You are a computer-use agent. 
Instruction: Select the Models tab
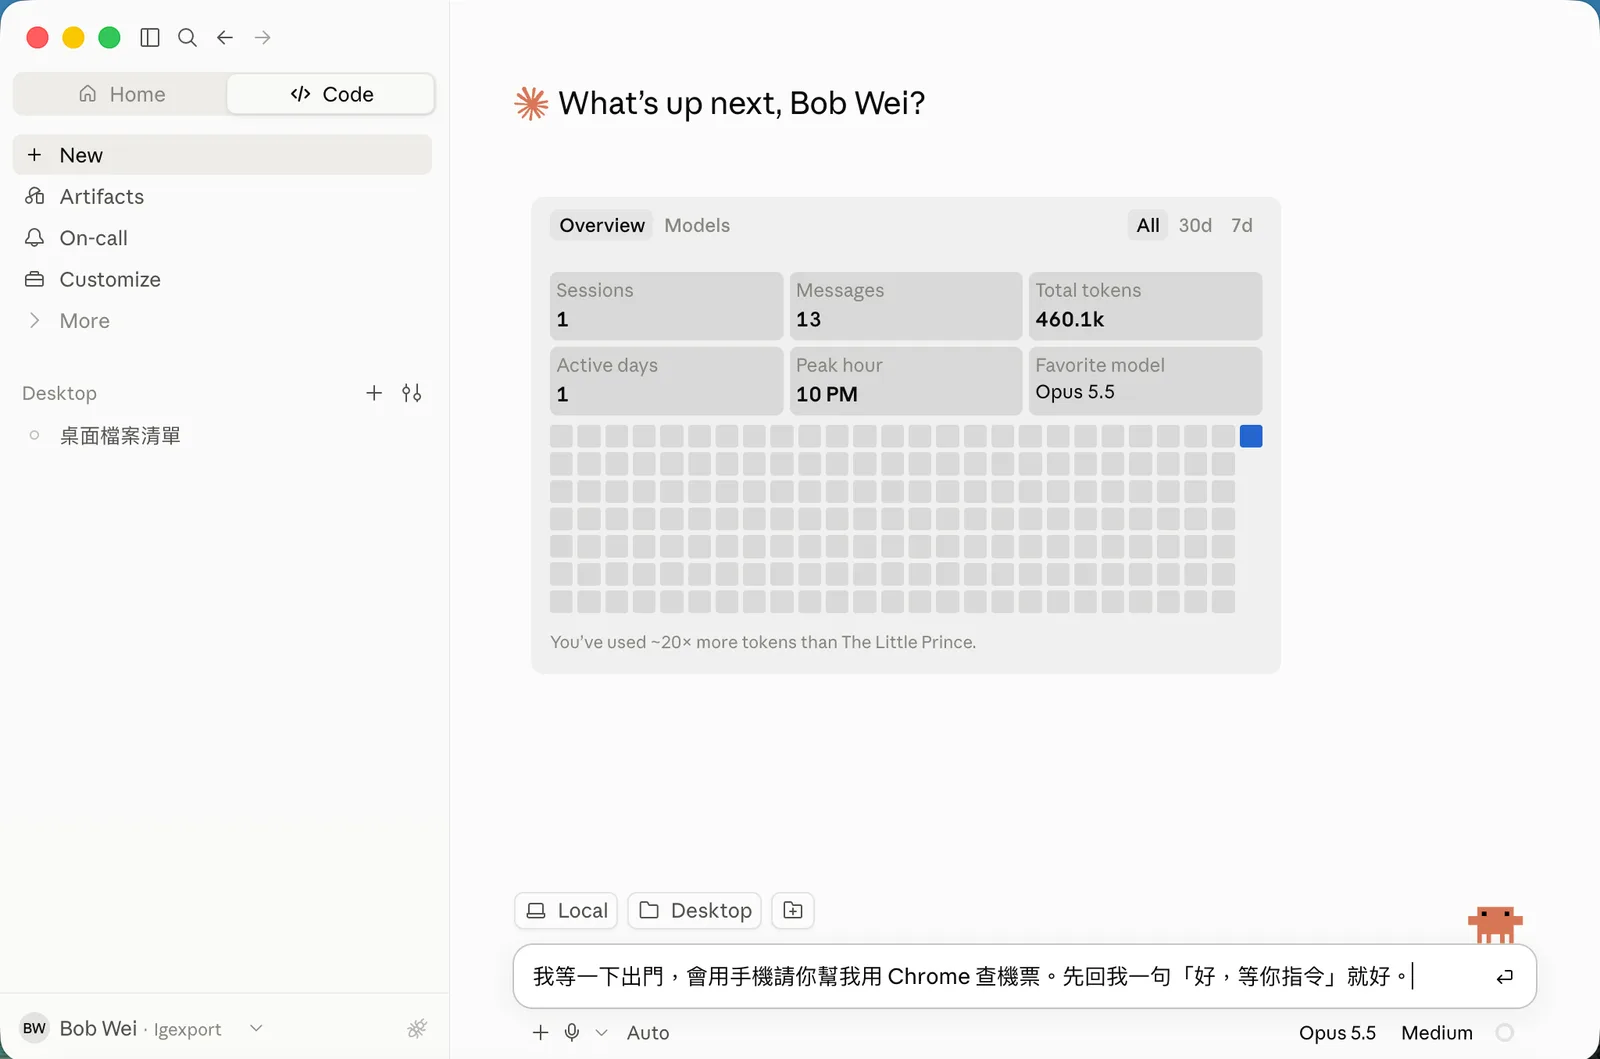697,225
